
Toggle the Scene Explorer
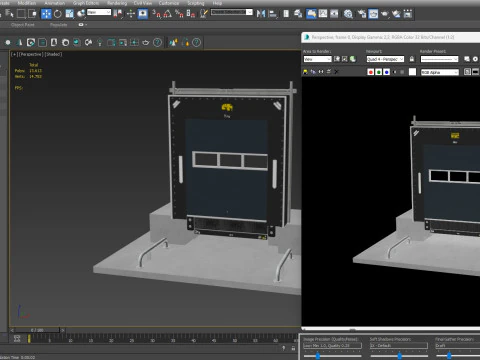click(286, 14)
